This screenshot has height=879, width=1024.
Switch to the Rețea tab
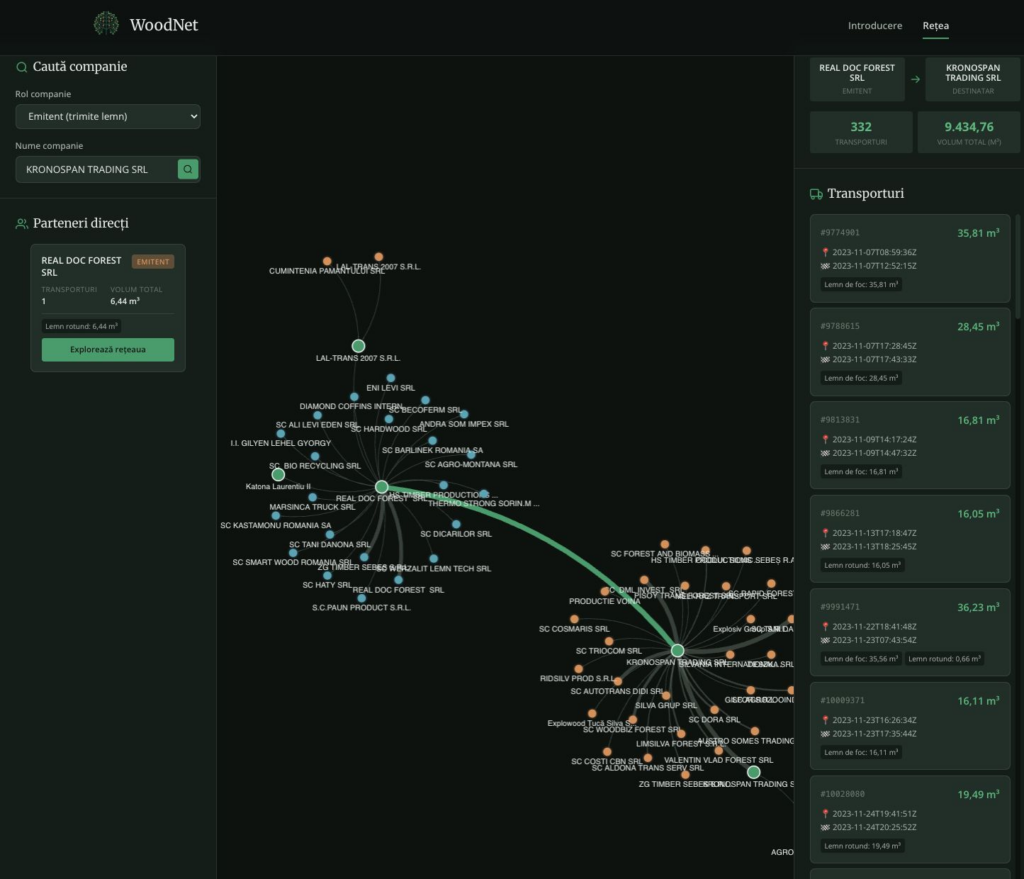[x=936, y=25]
